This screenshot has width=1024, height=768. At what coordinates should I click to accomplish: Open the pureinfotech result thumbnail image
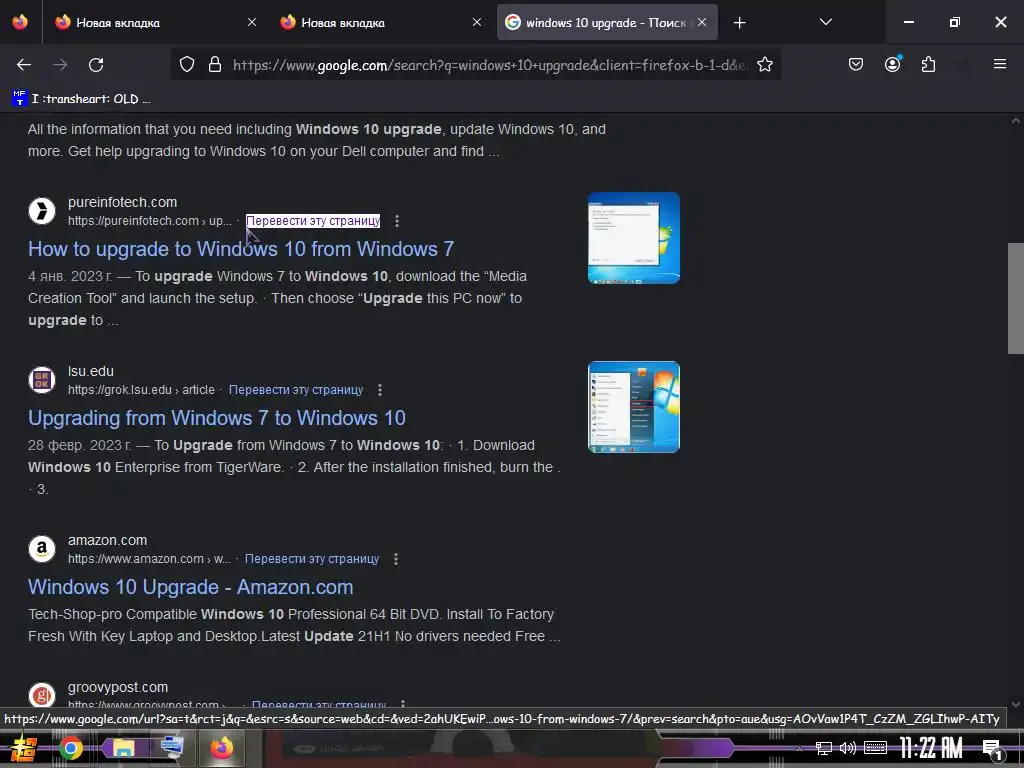(x=633, y=238)
